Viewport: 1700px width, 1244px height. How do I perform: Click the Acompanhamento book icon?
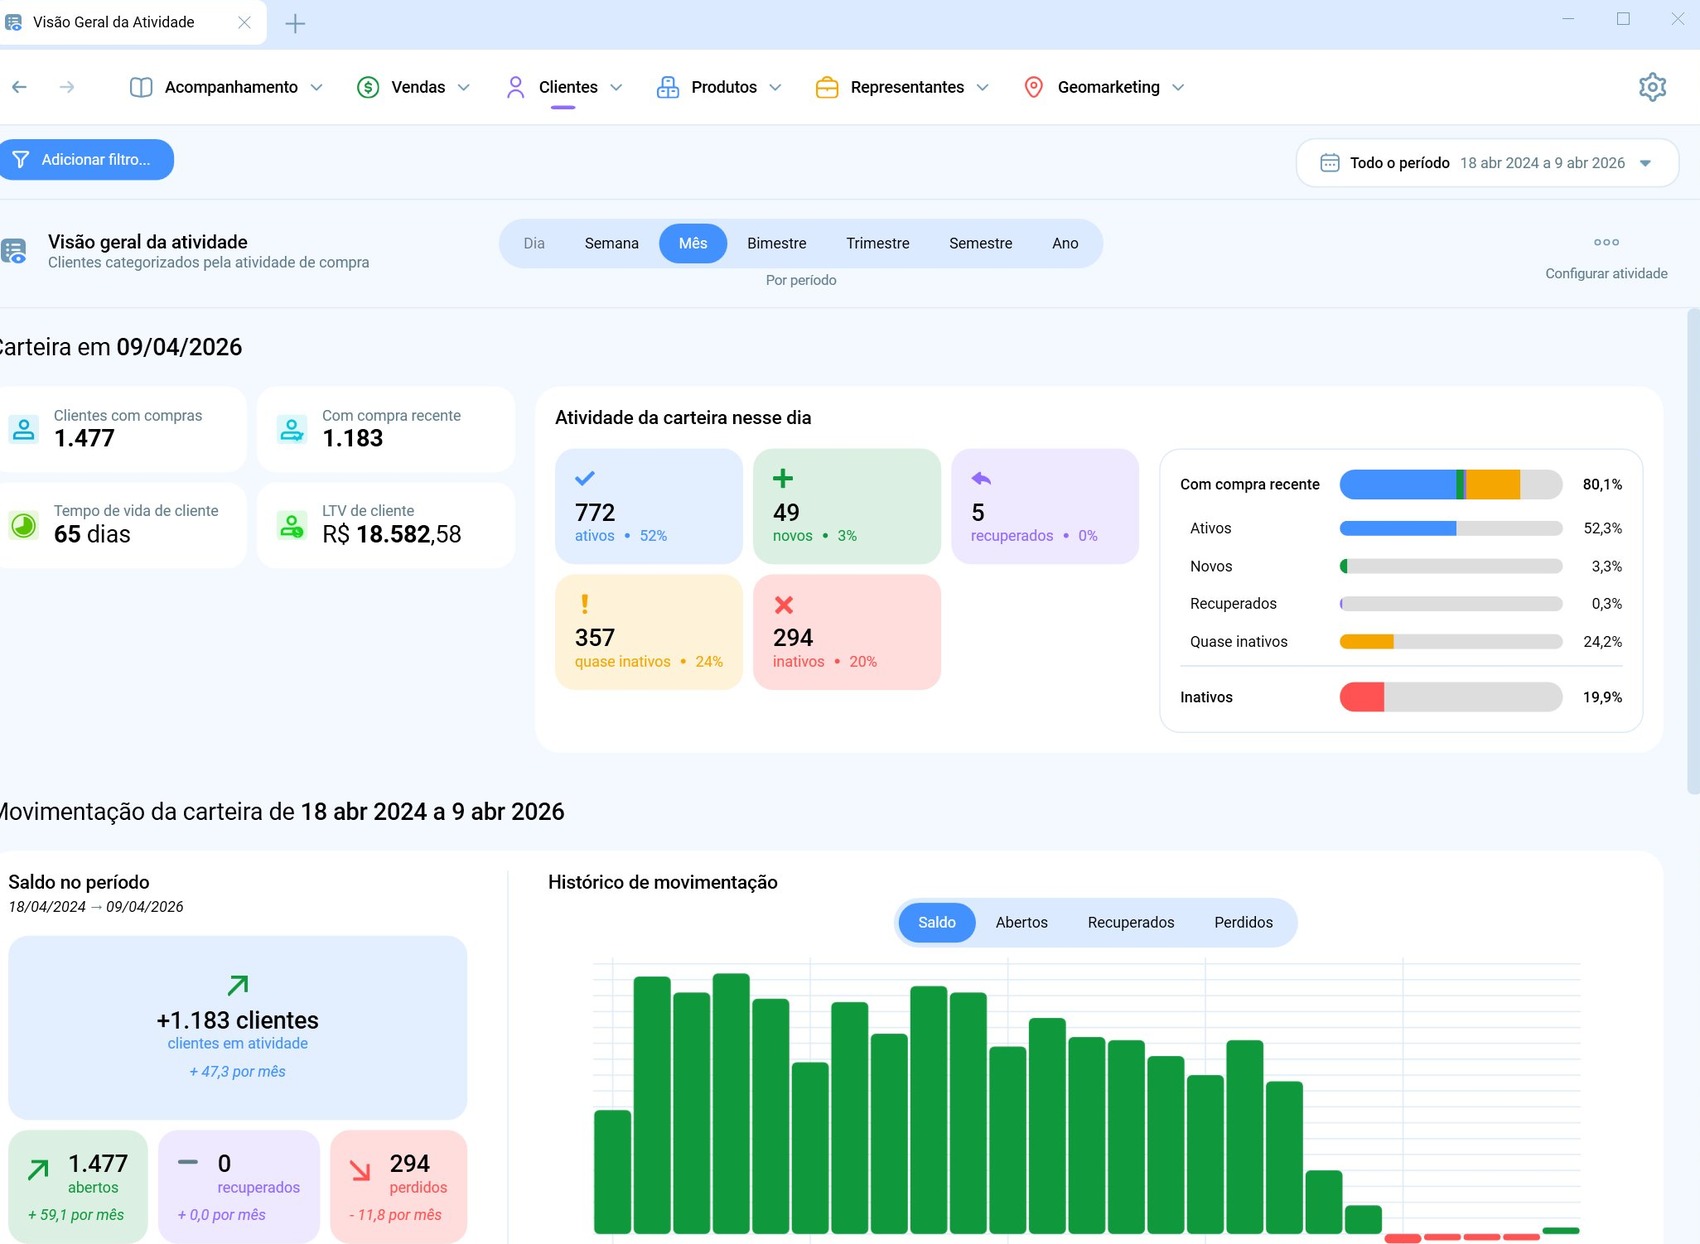coord(141,87)
